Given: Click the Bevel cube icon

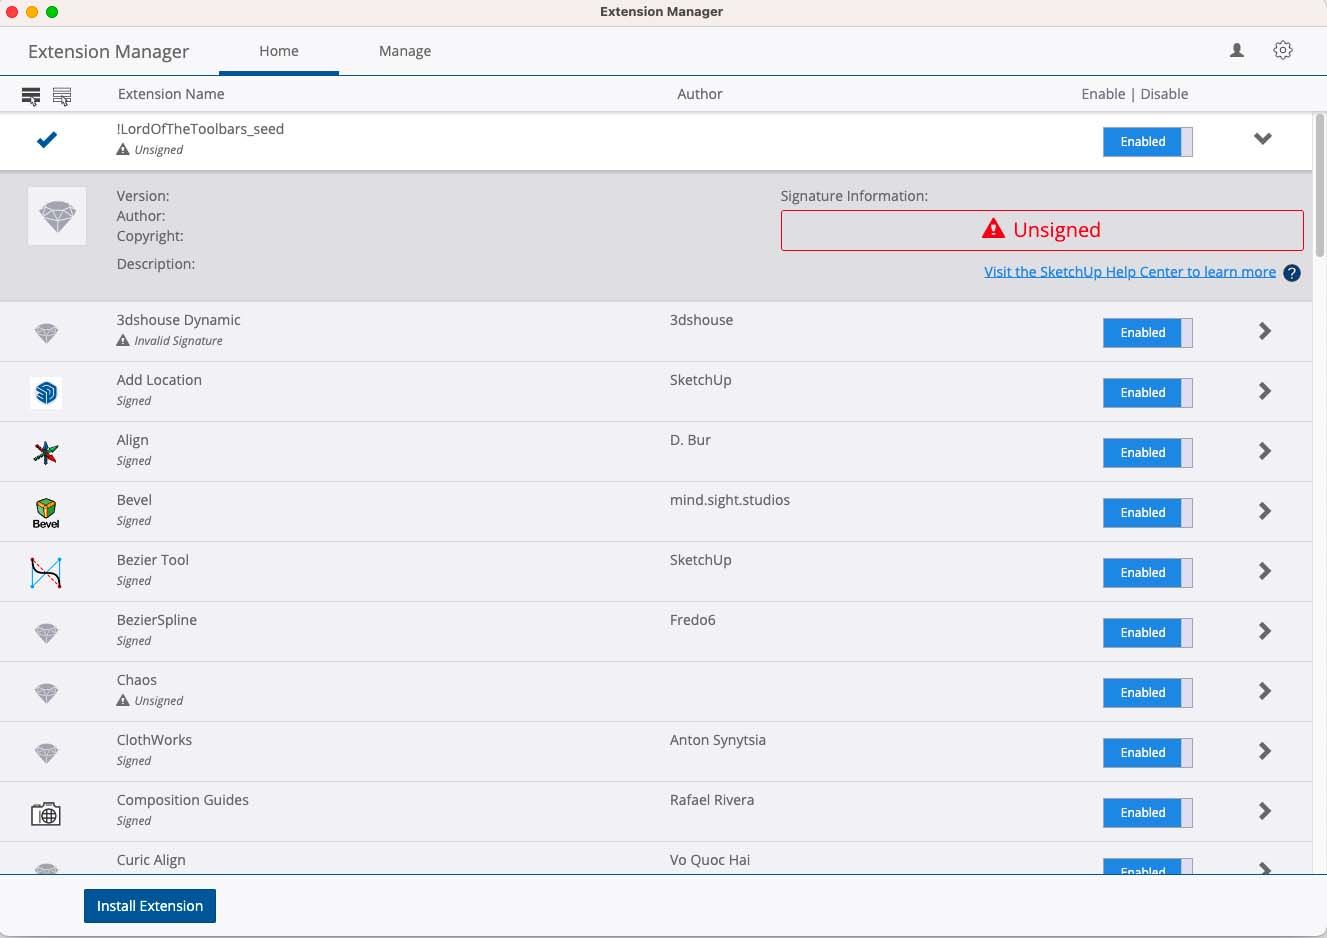Looking at the screenshot, I should pyautogui.click(x=46, y=512).
